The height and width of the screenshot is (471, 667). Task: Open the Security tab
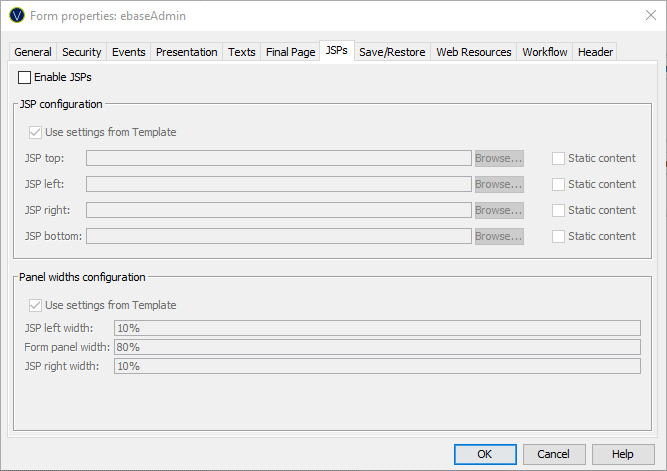(82, 52)
